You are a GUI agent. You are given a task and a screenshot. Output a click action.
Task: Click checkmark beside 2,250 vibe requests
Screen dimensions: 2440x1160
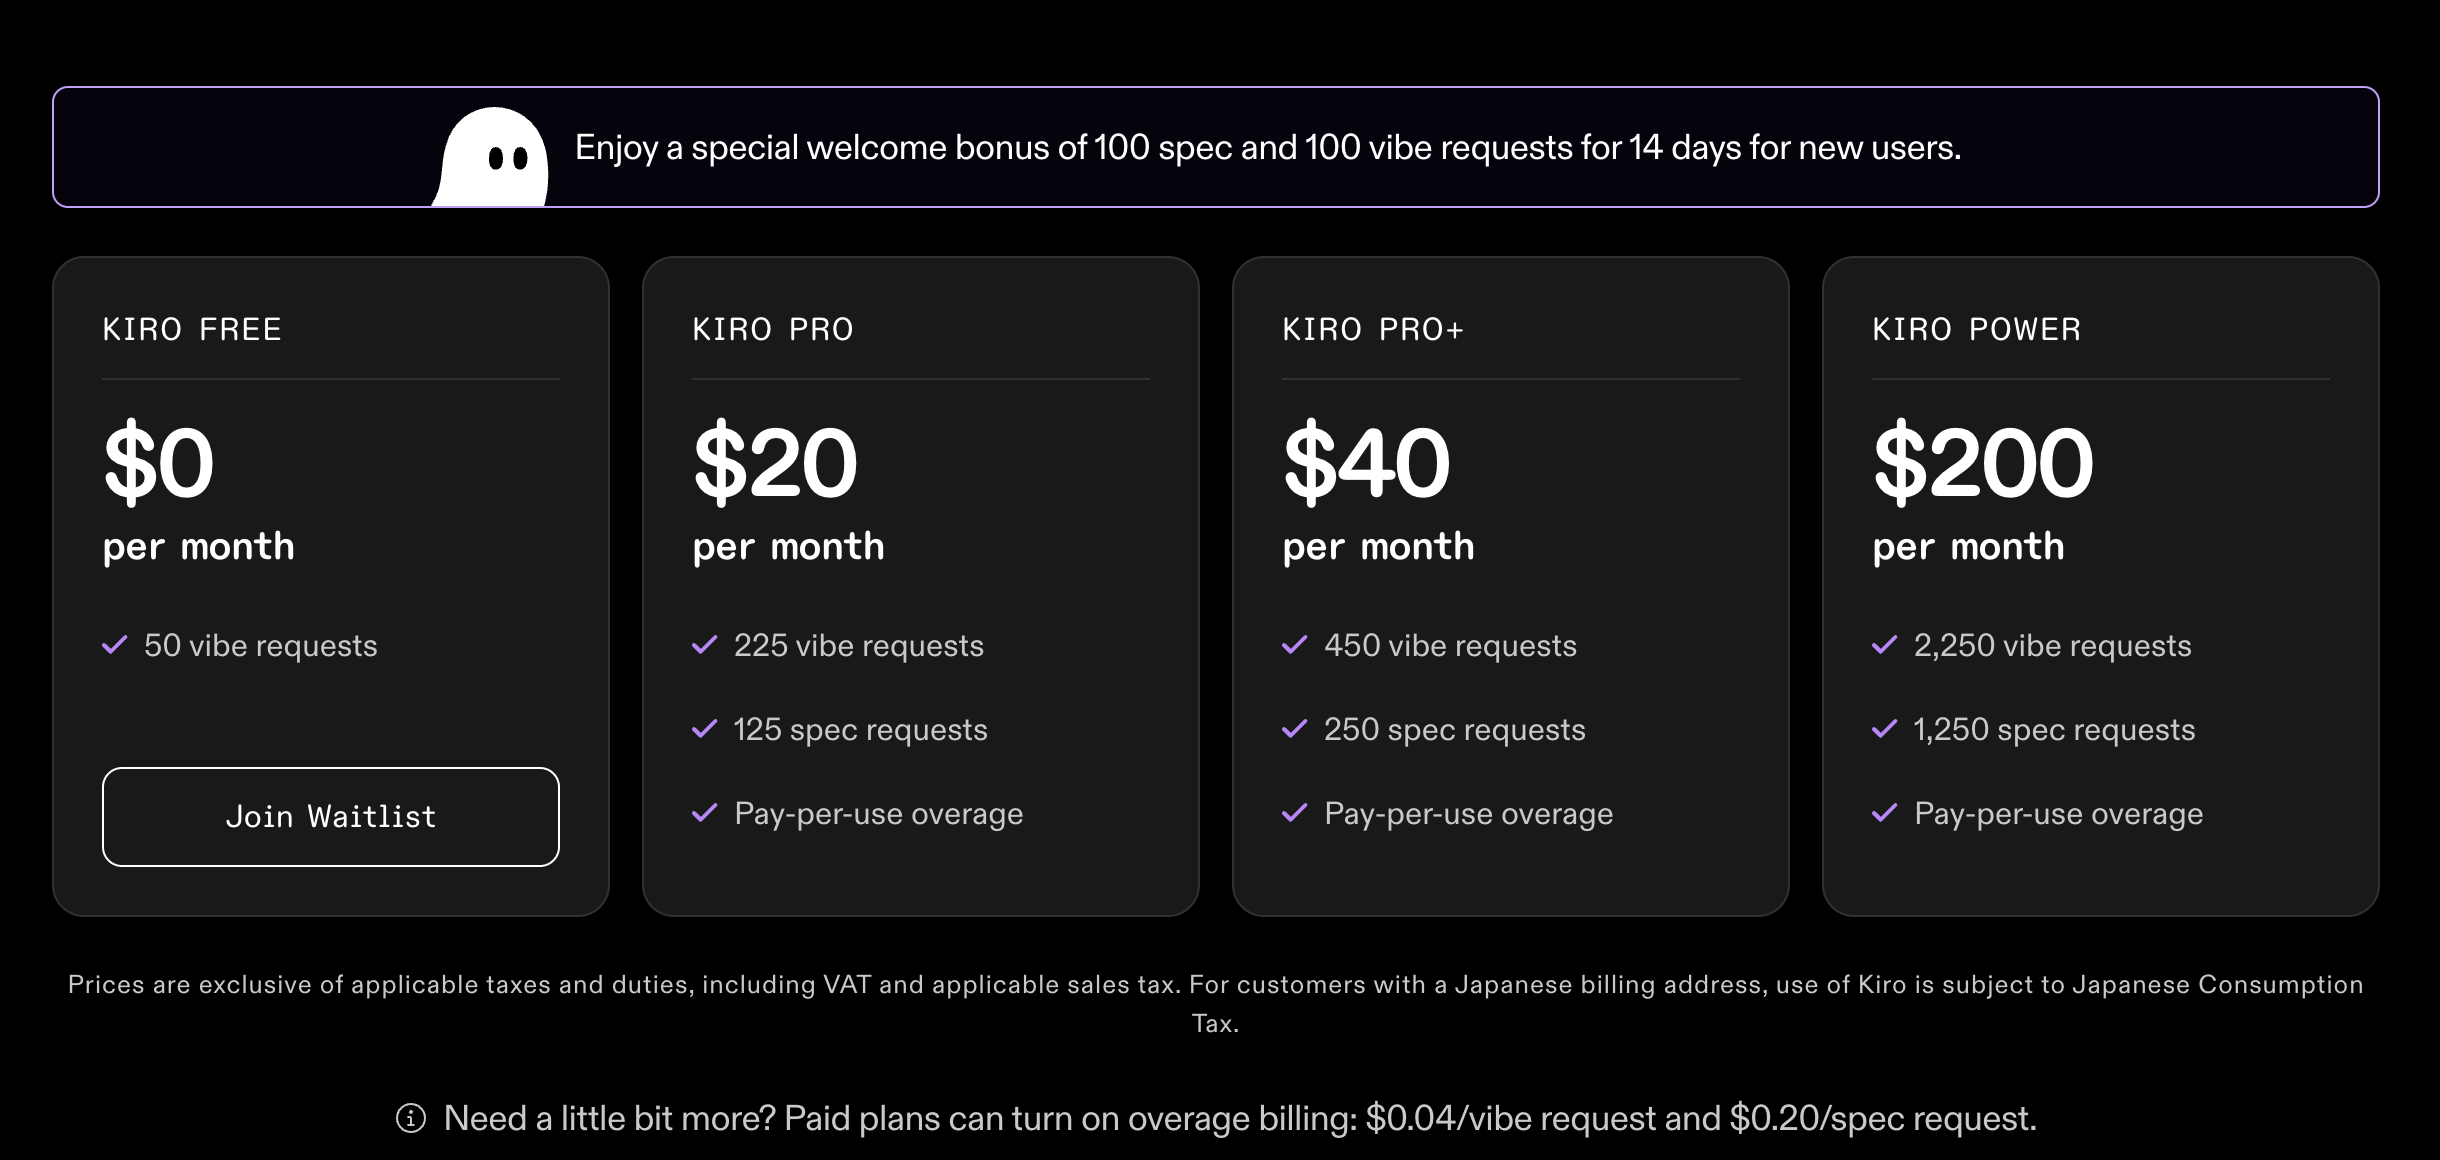tap(1885, 645)
